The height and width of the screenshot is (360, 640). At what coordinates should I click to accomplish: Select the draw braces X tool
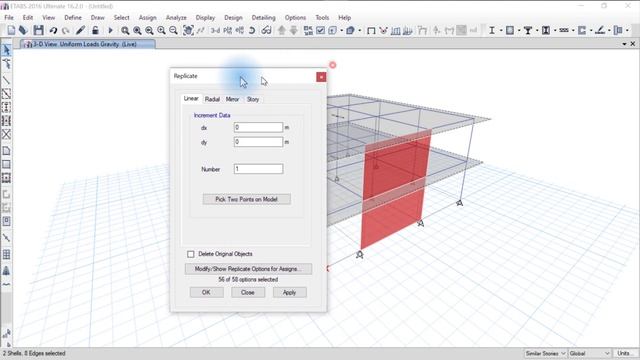pos(7,134)
